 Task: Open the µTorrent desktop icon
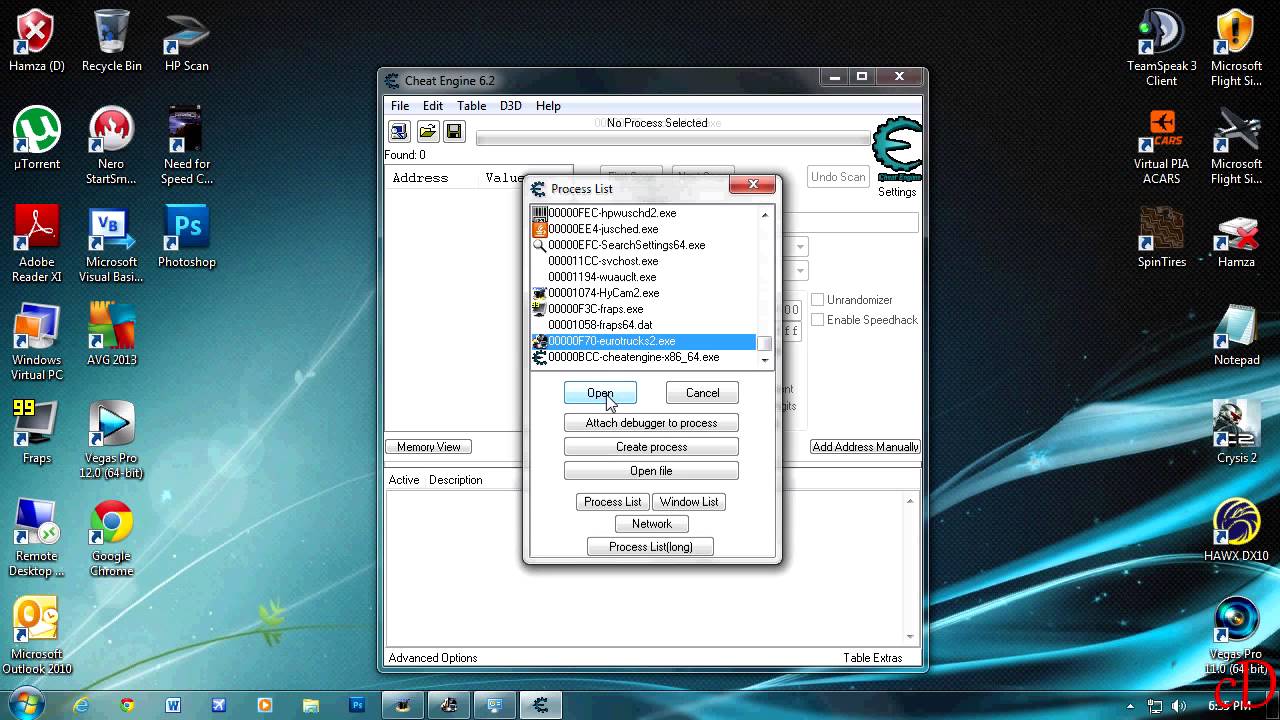tap(37, 139)
